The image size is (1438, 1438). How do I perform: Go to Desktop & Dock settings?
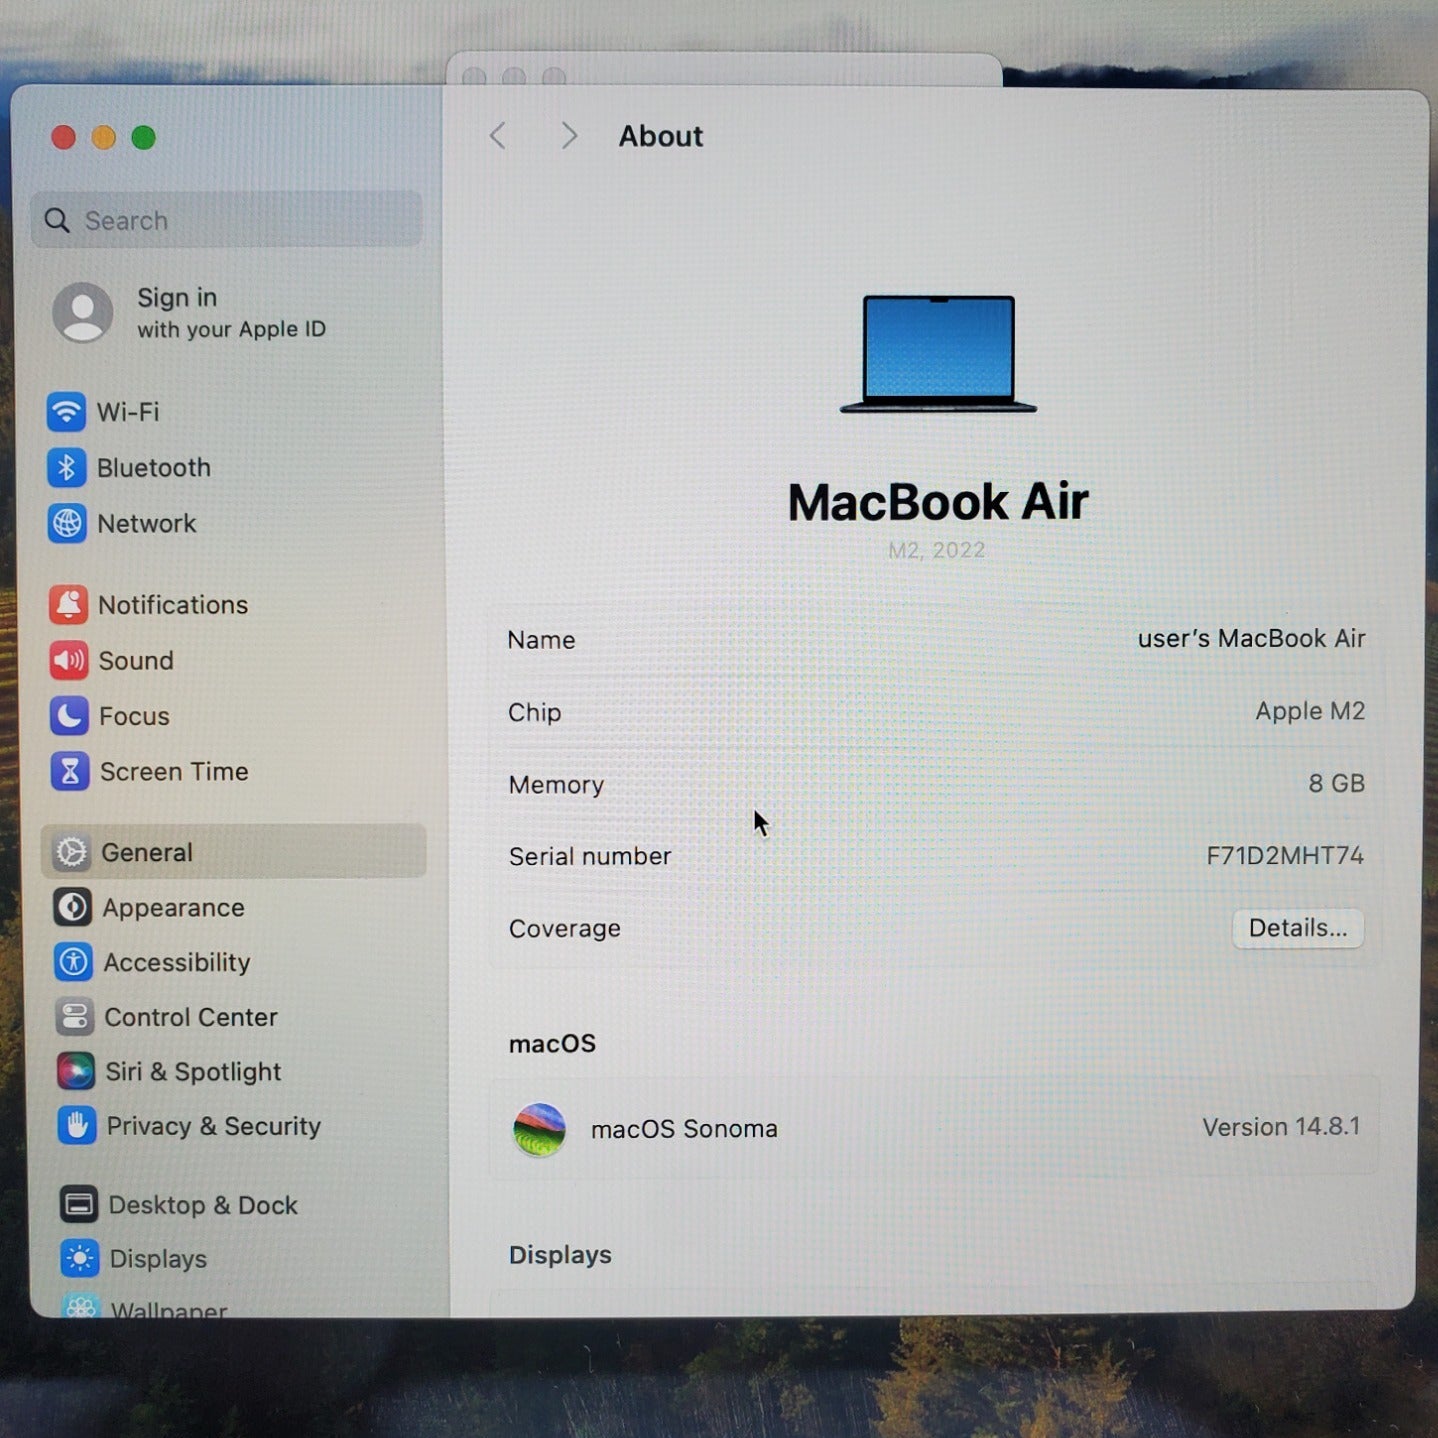(x=202, y=1205)
